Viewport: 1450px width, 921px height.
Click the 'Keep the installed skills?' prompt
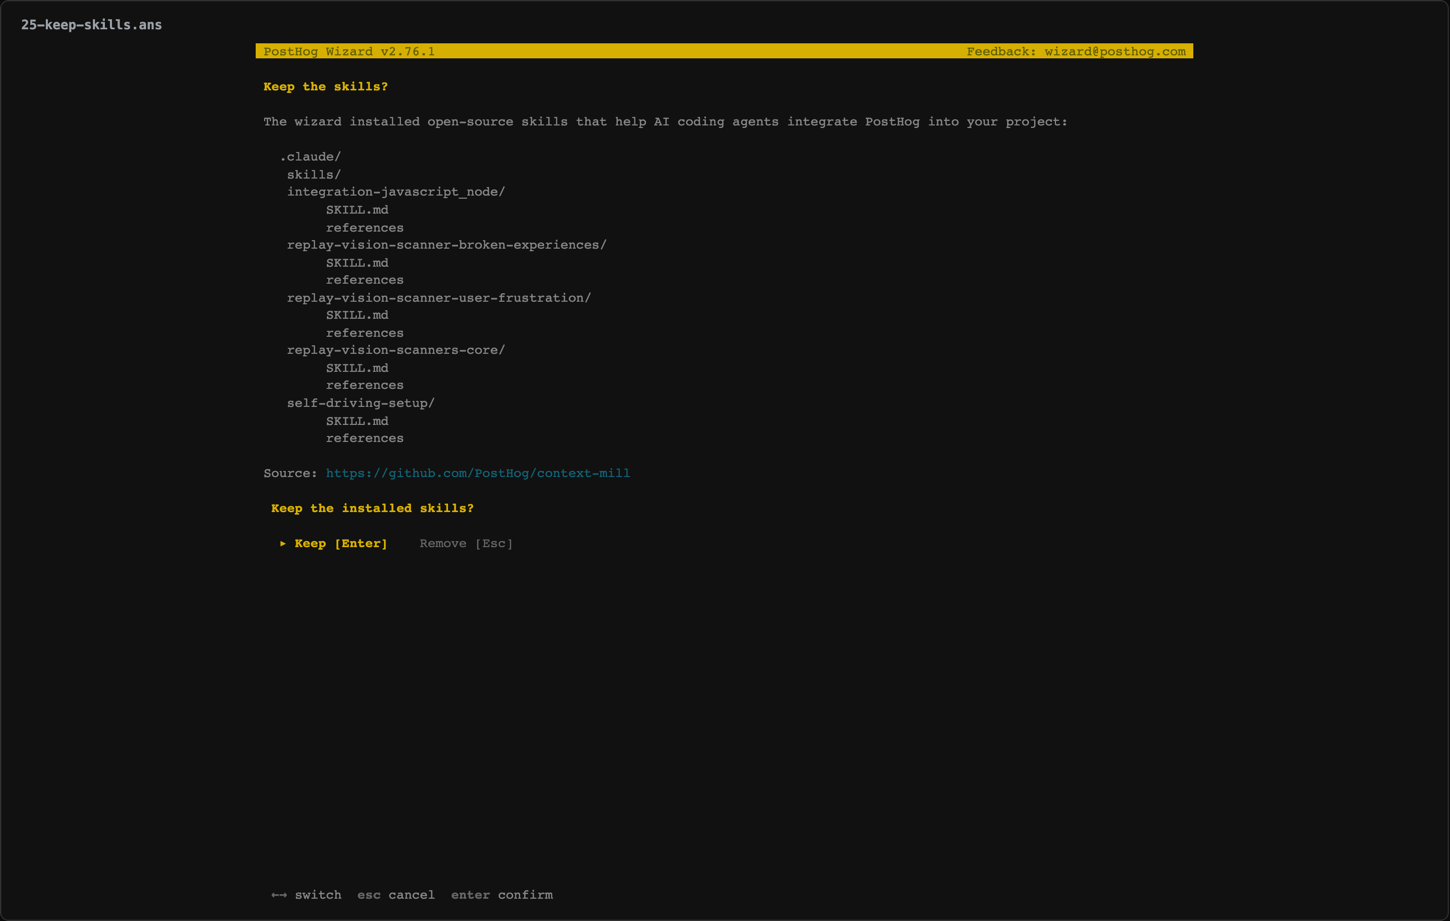(x=372, y=508)
